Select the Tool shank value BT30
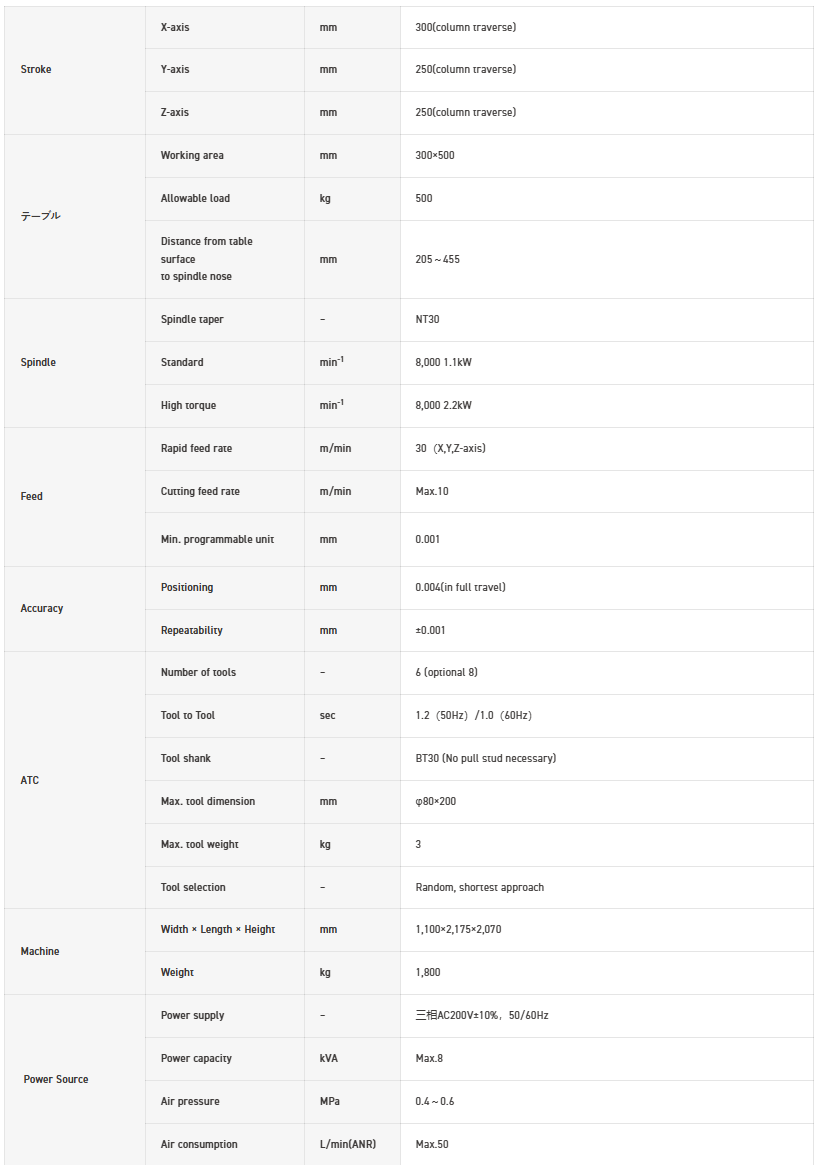 click(x=485, y=758)
